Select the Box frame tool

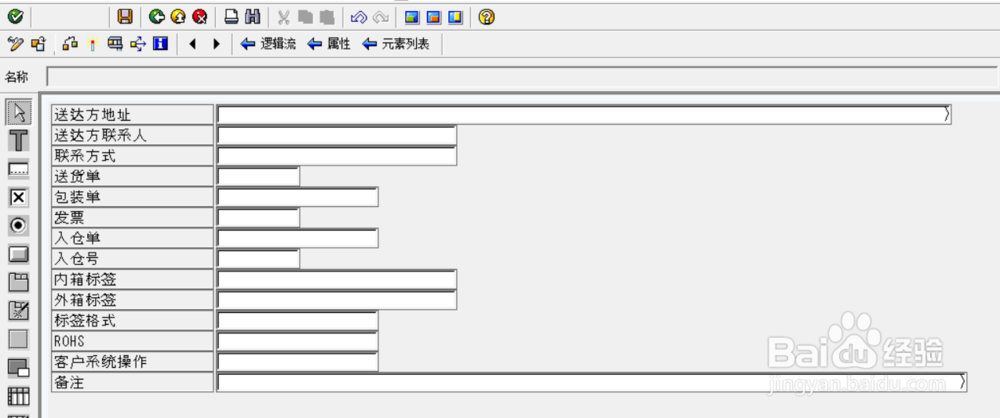(x=18, y=339)
